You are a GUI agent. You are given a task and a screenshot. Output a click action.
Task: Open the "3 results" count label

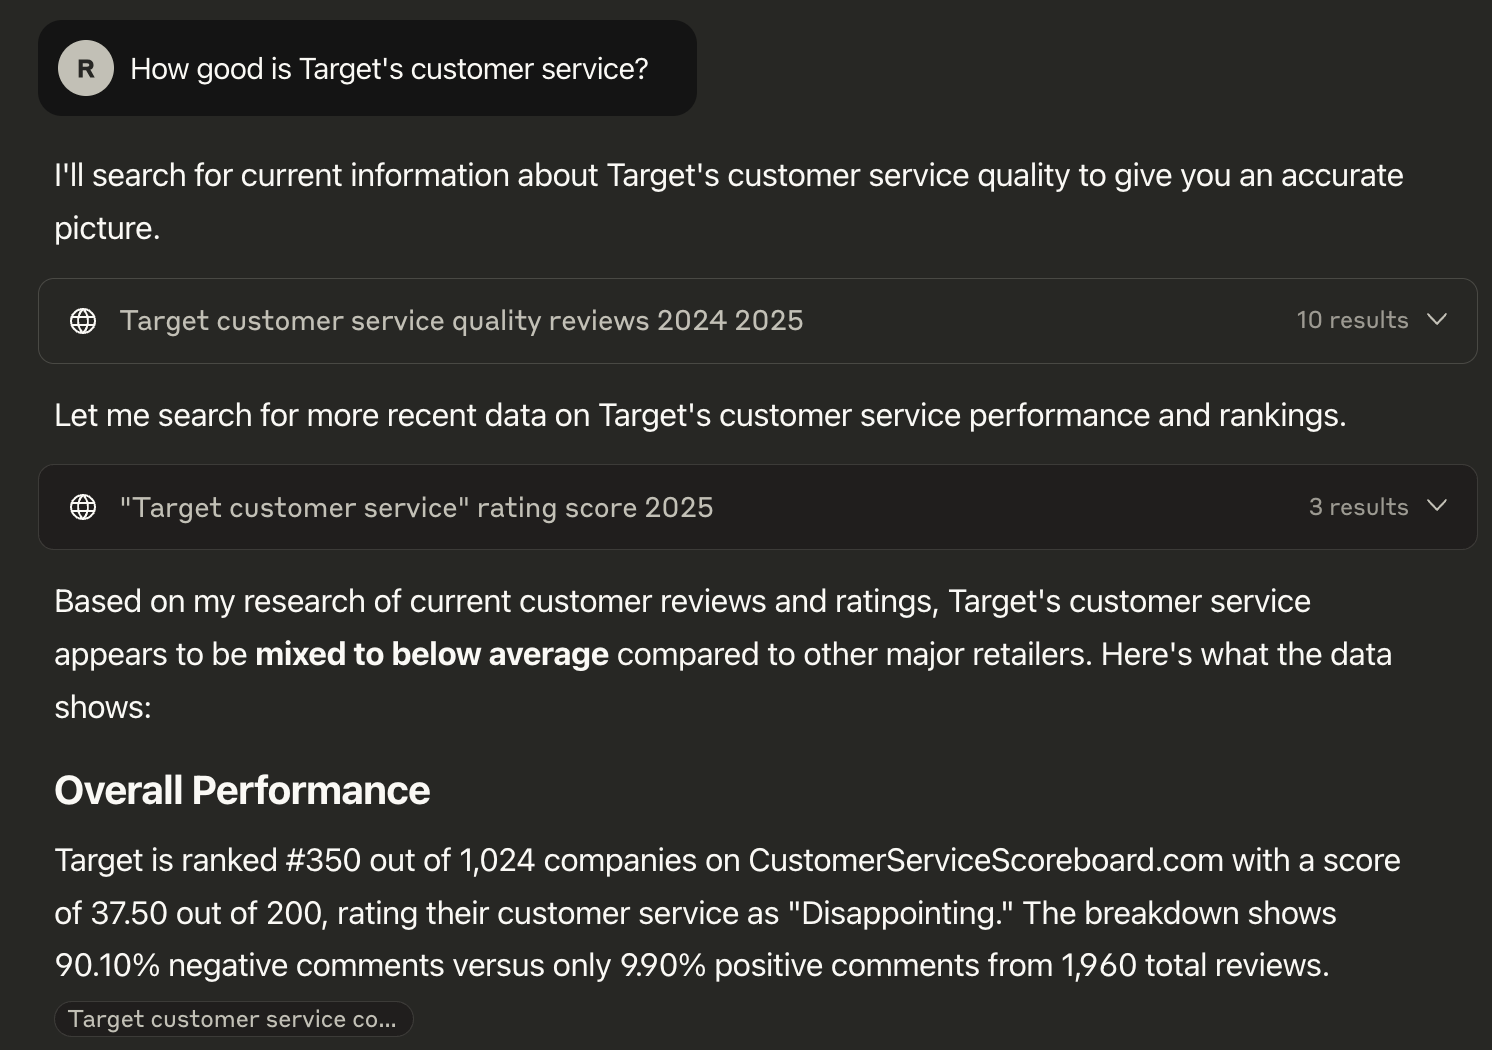pos(1358,507)
